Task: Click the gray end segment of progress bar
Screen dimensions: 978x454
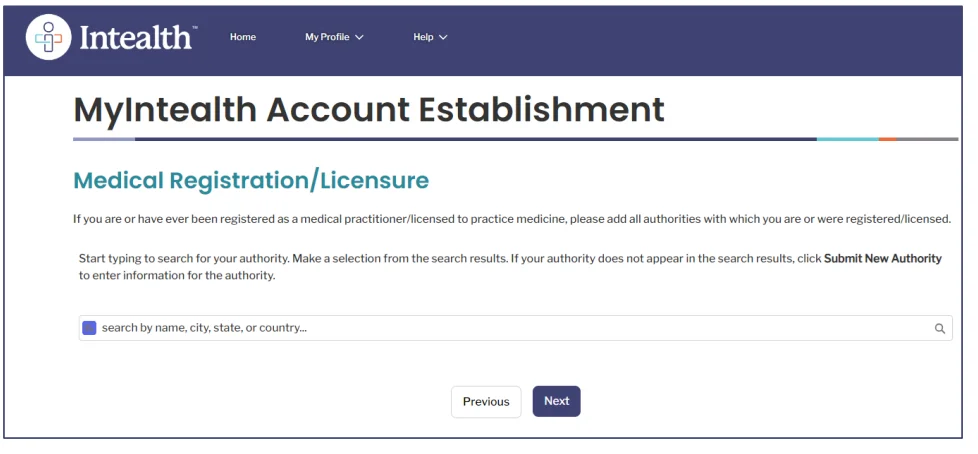Action: click(928, 139)
